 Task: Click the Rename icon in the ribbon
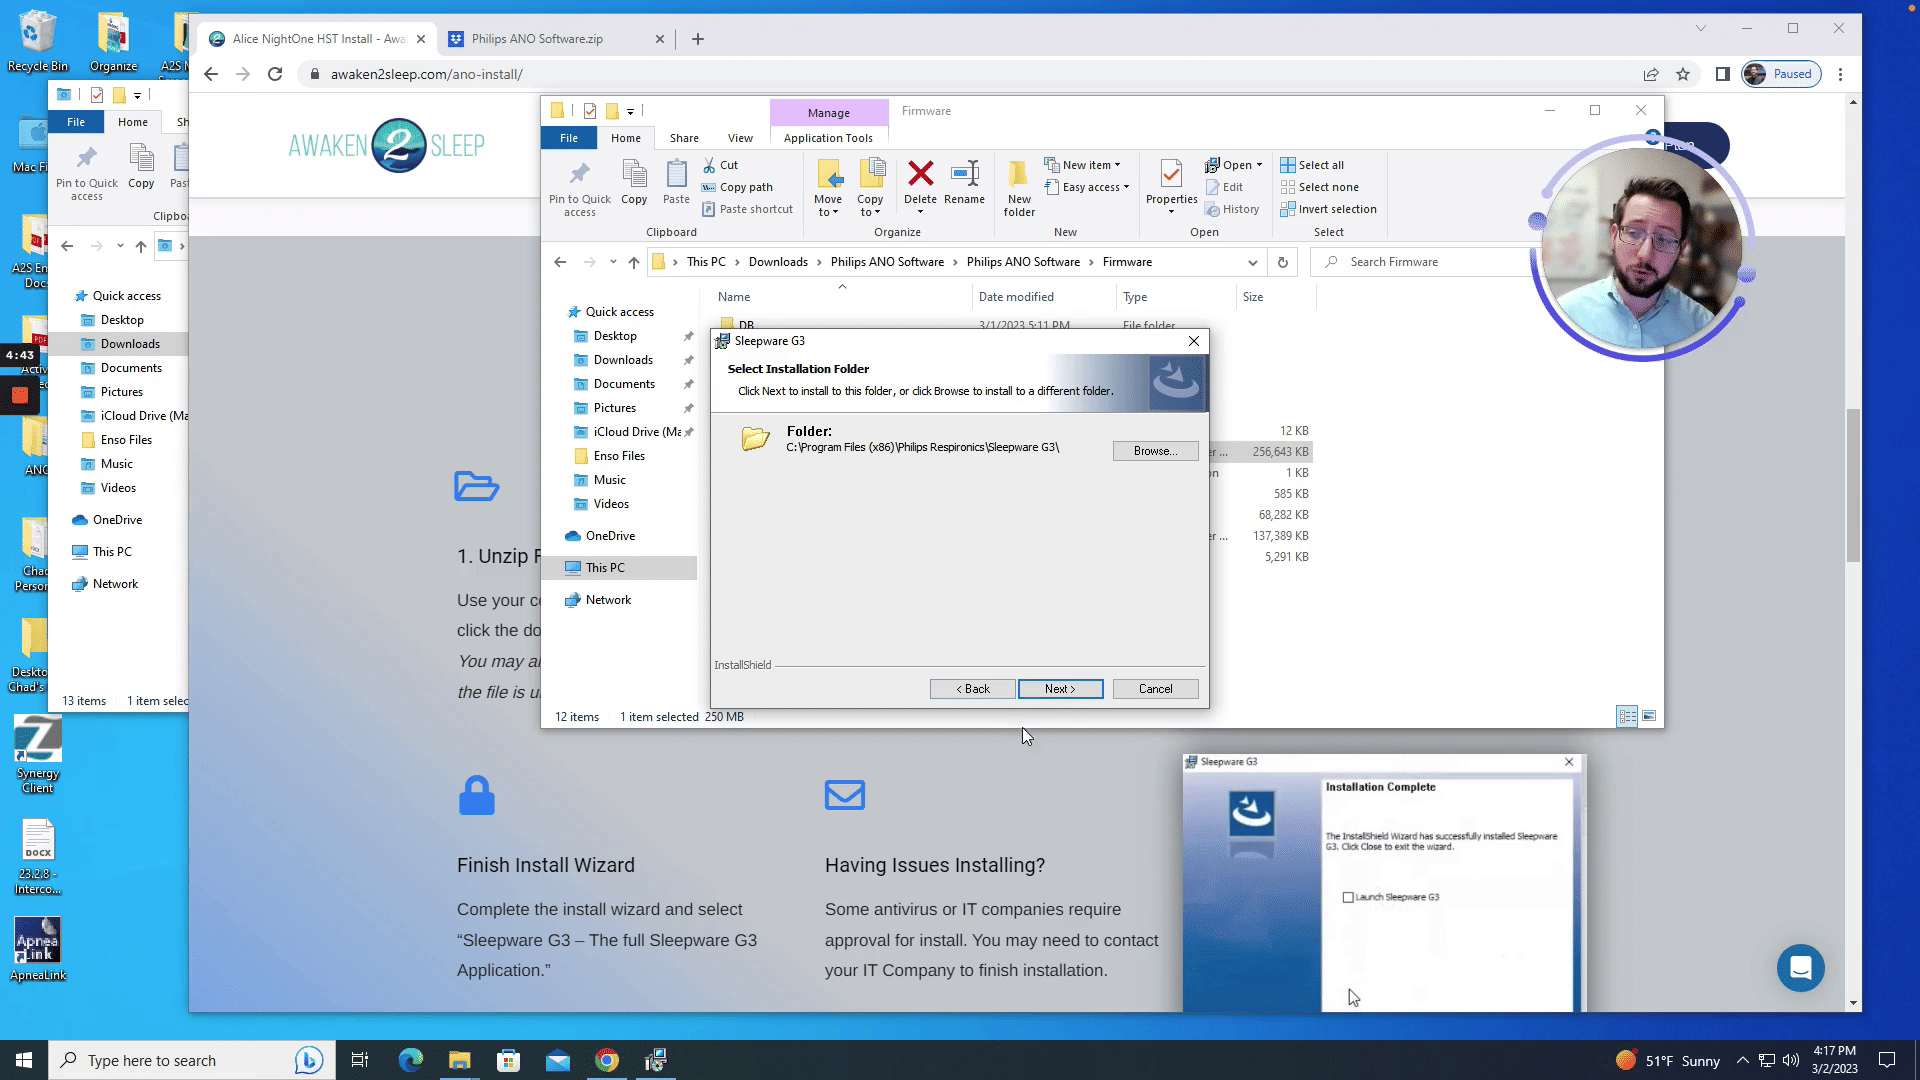964,175
